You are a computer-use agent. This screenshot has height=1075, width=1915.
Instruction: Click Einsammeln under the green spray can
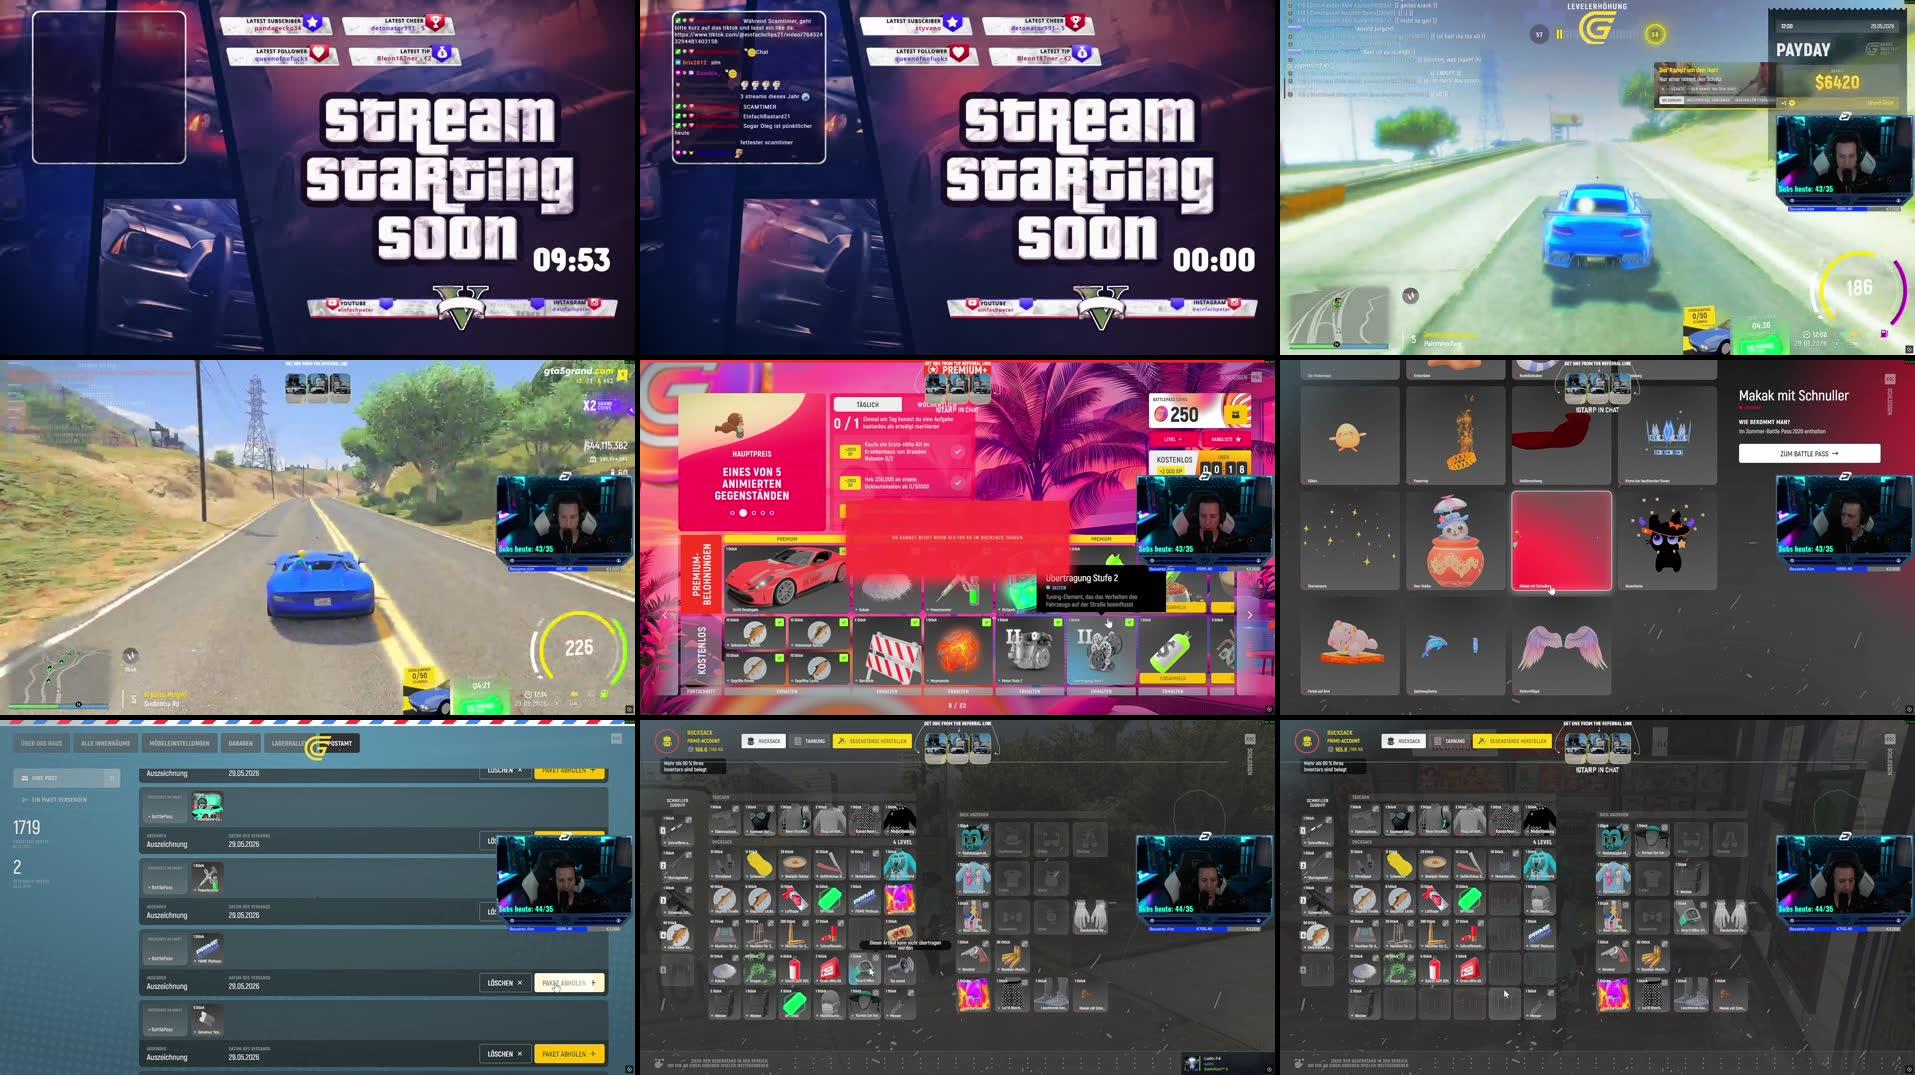tap(1172, 678)
